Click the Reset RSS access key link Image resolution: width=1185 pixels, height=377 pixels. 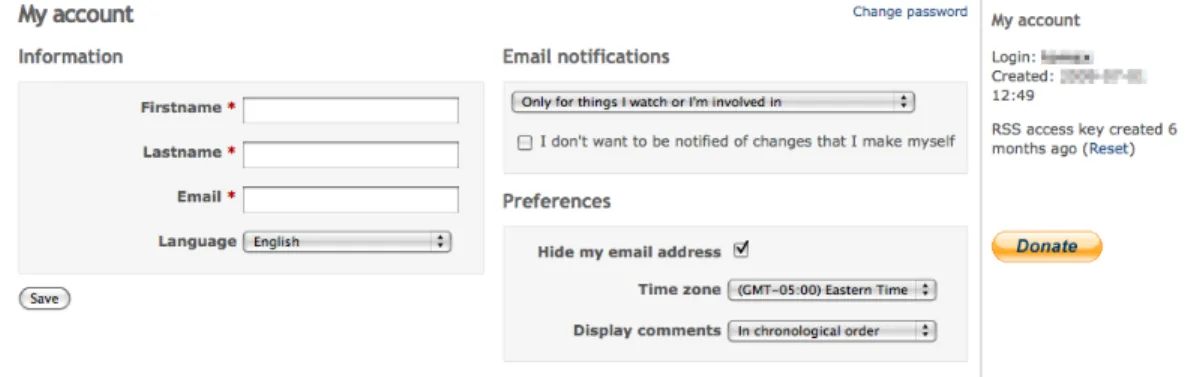click(1110, 149)
